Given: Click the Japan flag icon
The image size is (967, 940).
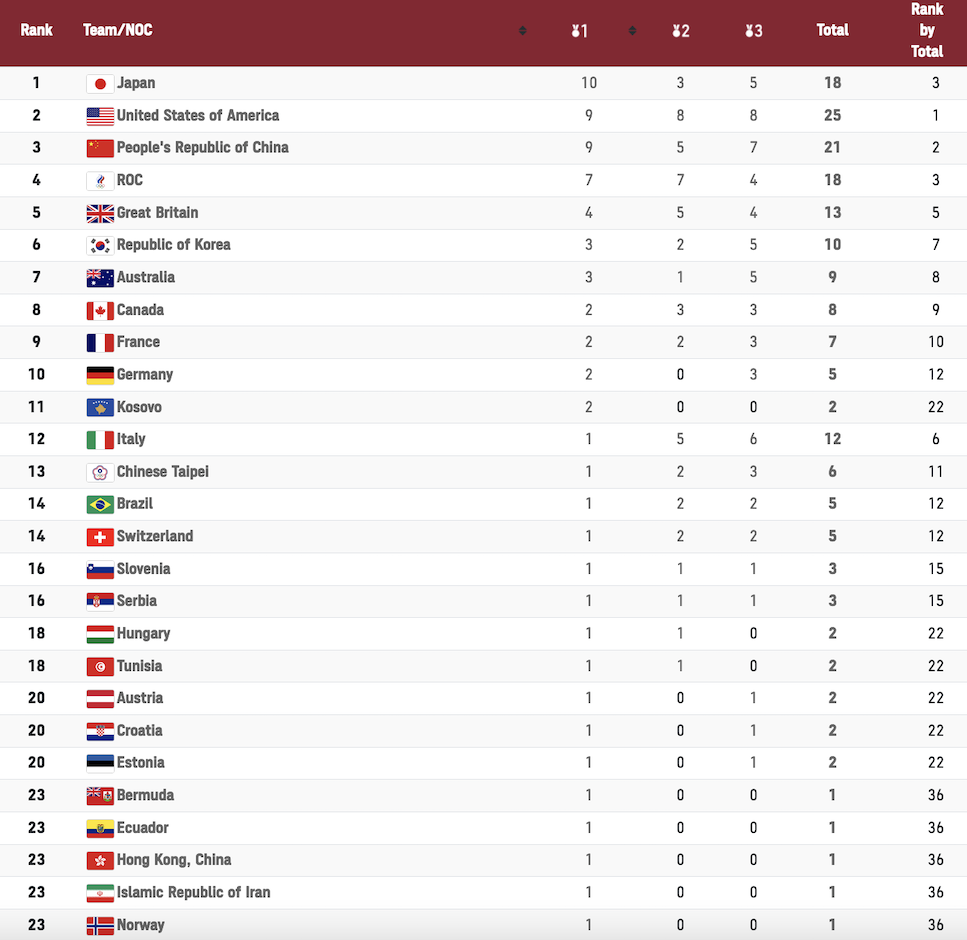Looking at the screenshot, I should point(100,83).
